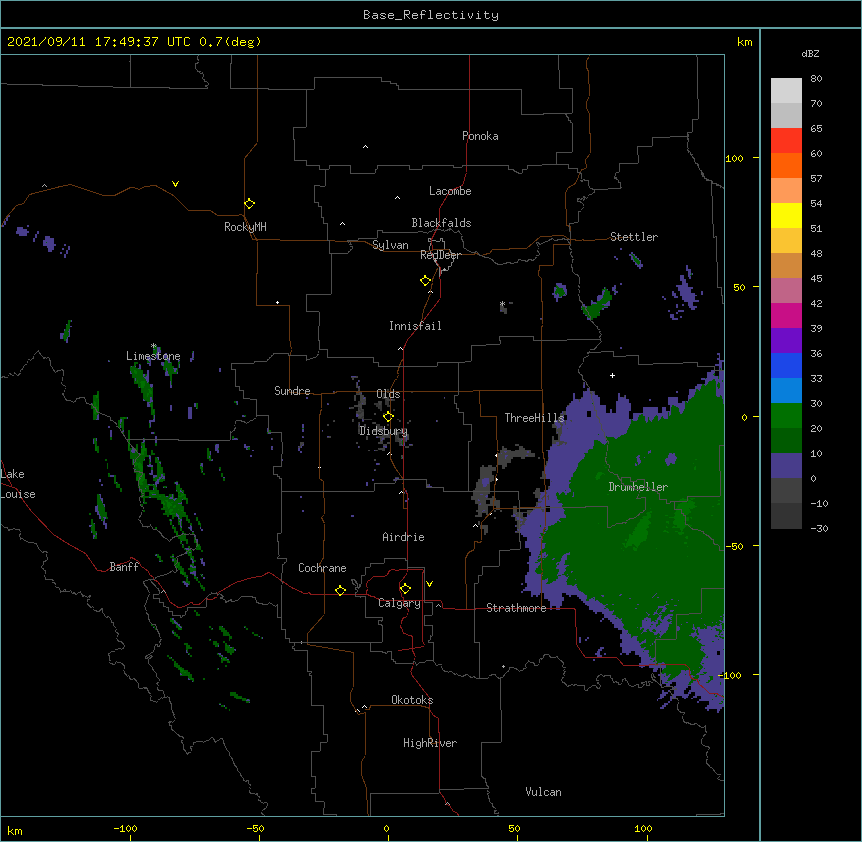Click the yellow diamond marker beside Olds
862x842 pixels.
[x=388, y=417]
